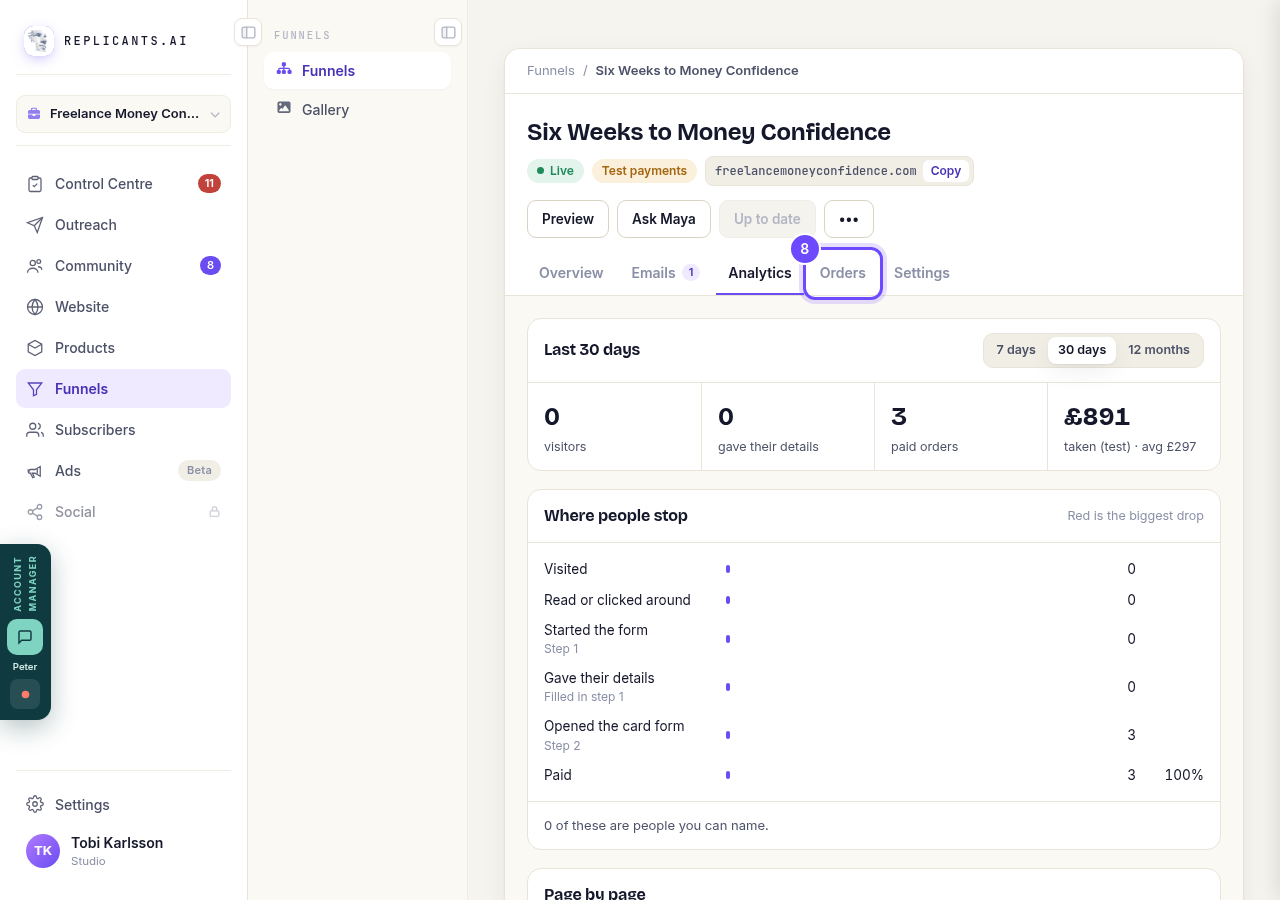Click the Live status badge
The height and width of the screenshot is (900, 1280).
pos(555,171)
